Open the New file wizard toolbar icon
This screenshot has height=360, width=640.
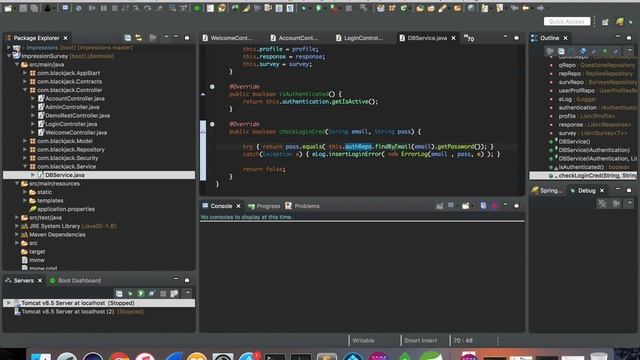point(8,8)
